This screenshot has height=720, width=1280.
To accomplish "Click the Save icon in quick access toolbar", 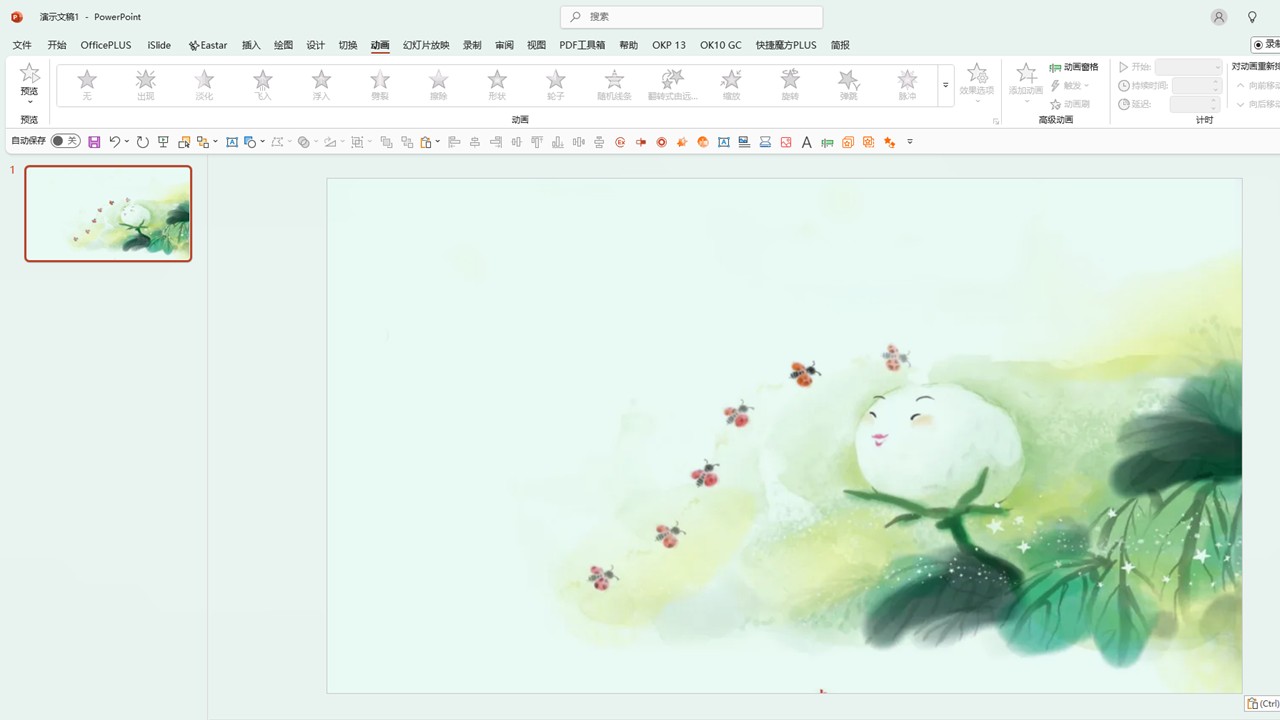I will pos(94,142).
